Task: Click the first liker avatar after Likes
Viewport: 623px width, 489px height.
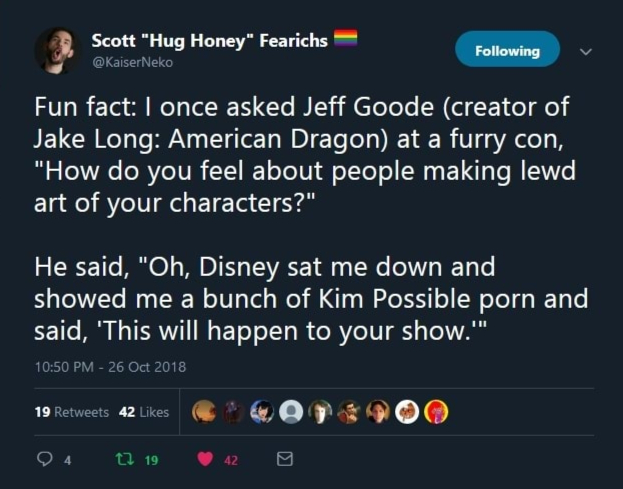Action: pyautogui.click(x=204, y=412)
